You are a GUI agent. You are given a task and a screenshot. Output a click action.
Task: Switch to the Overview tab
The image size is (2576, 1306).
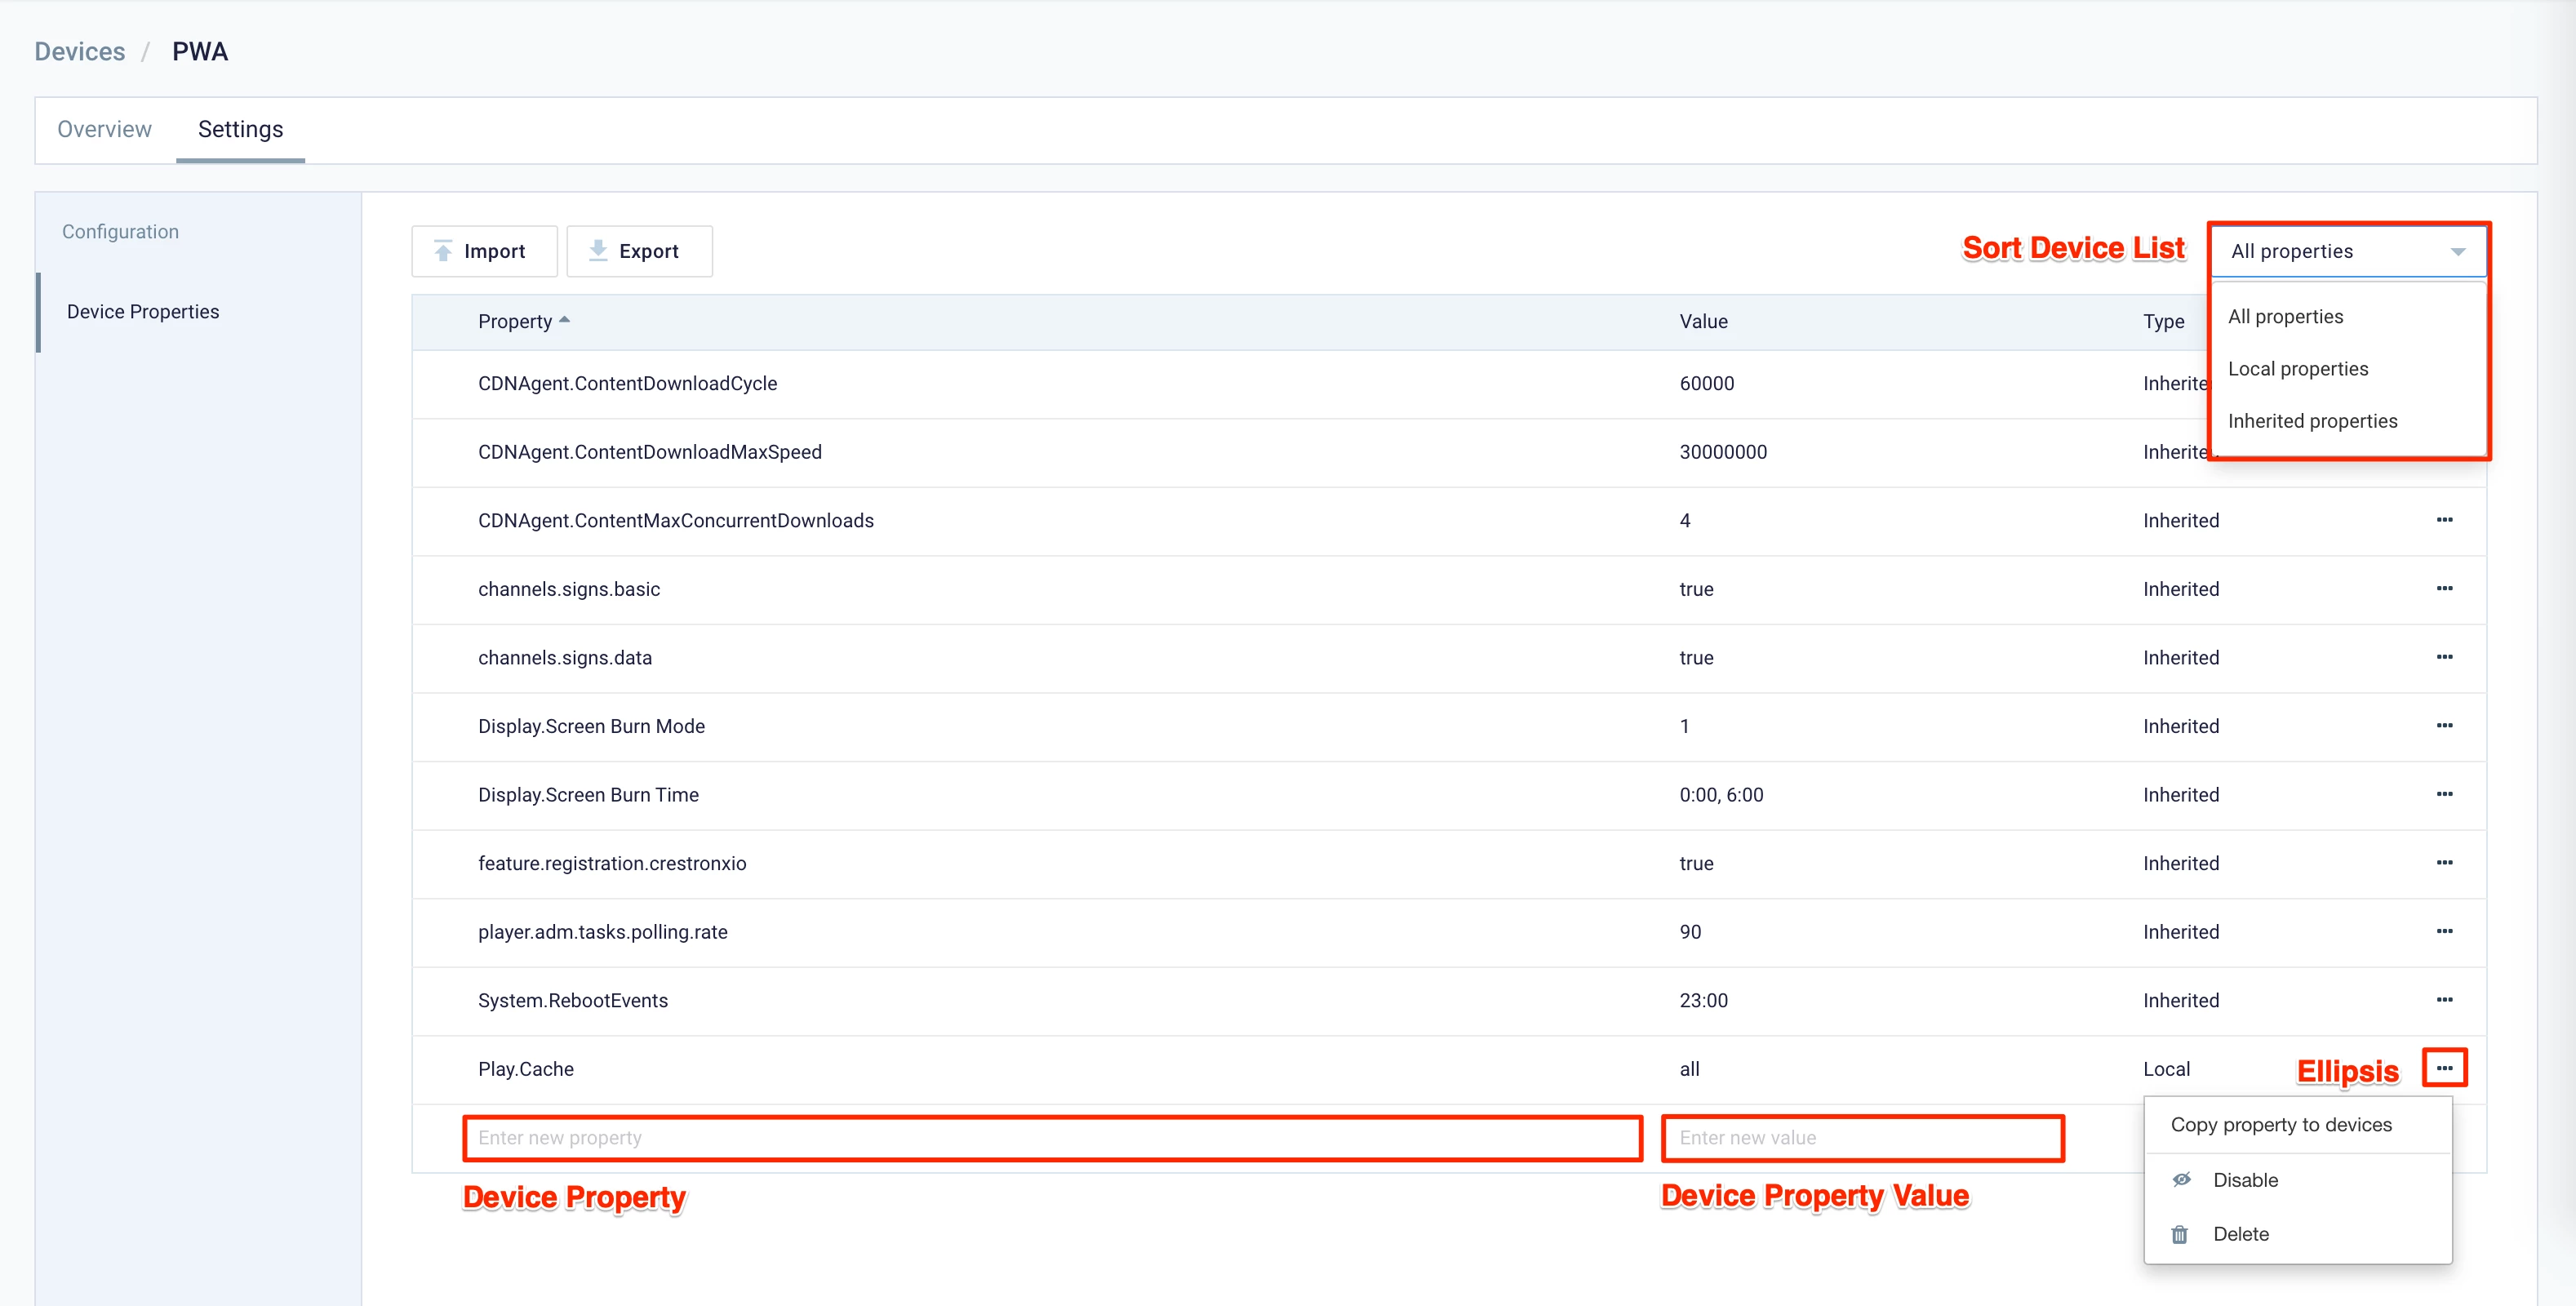104,129
